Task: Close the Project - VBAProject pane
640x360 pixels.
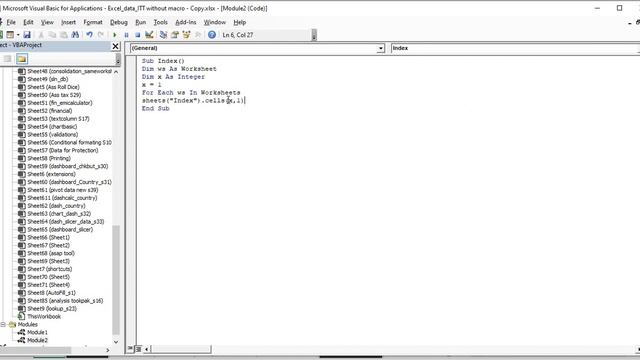Action: [x=116, y=46]
